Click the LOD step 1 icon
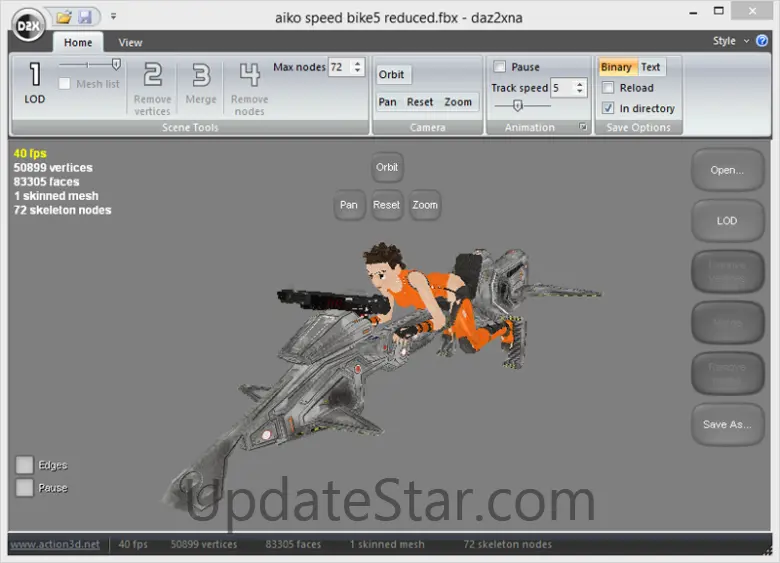This screenshot has height=563, width=780. pos(35,75)
